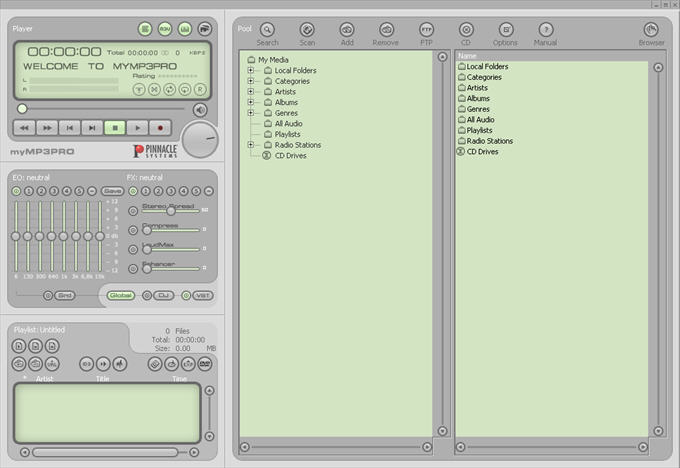
Task: Open the FTP tool
Action: pyautogui.click(x=426, y=29)
